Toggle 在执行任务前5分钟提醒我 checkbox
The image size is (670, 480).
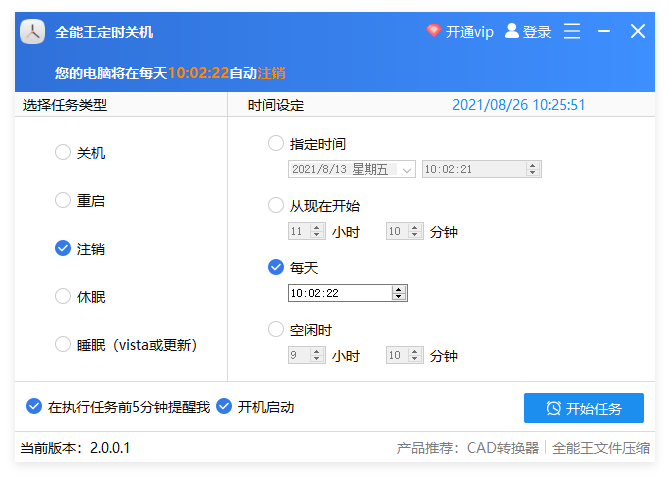coord(34,407)
